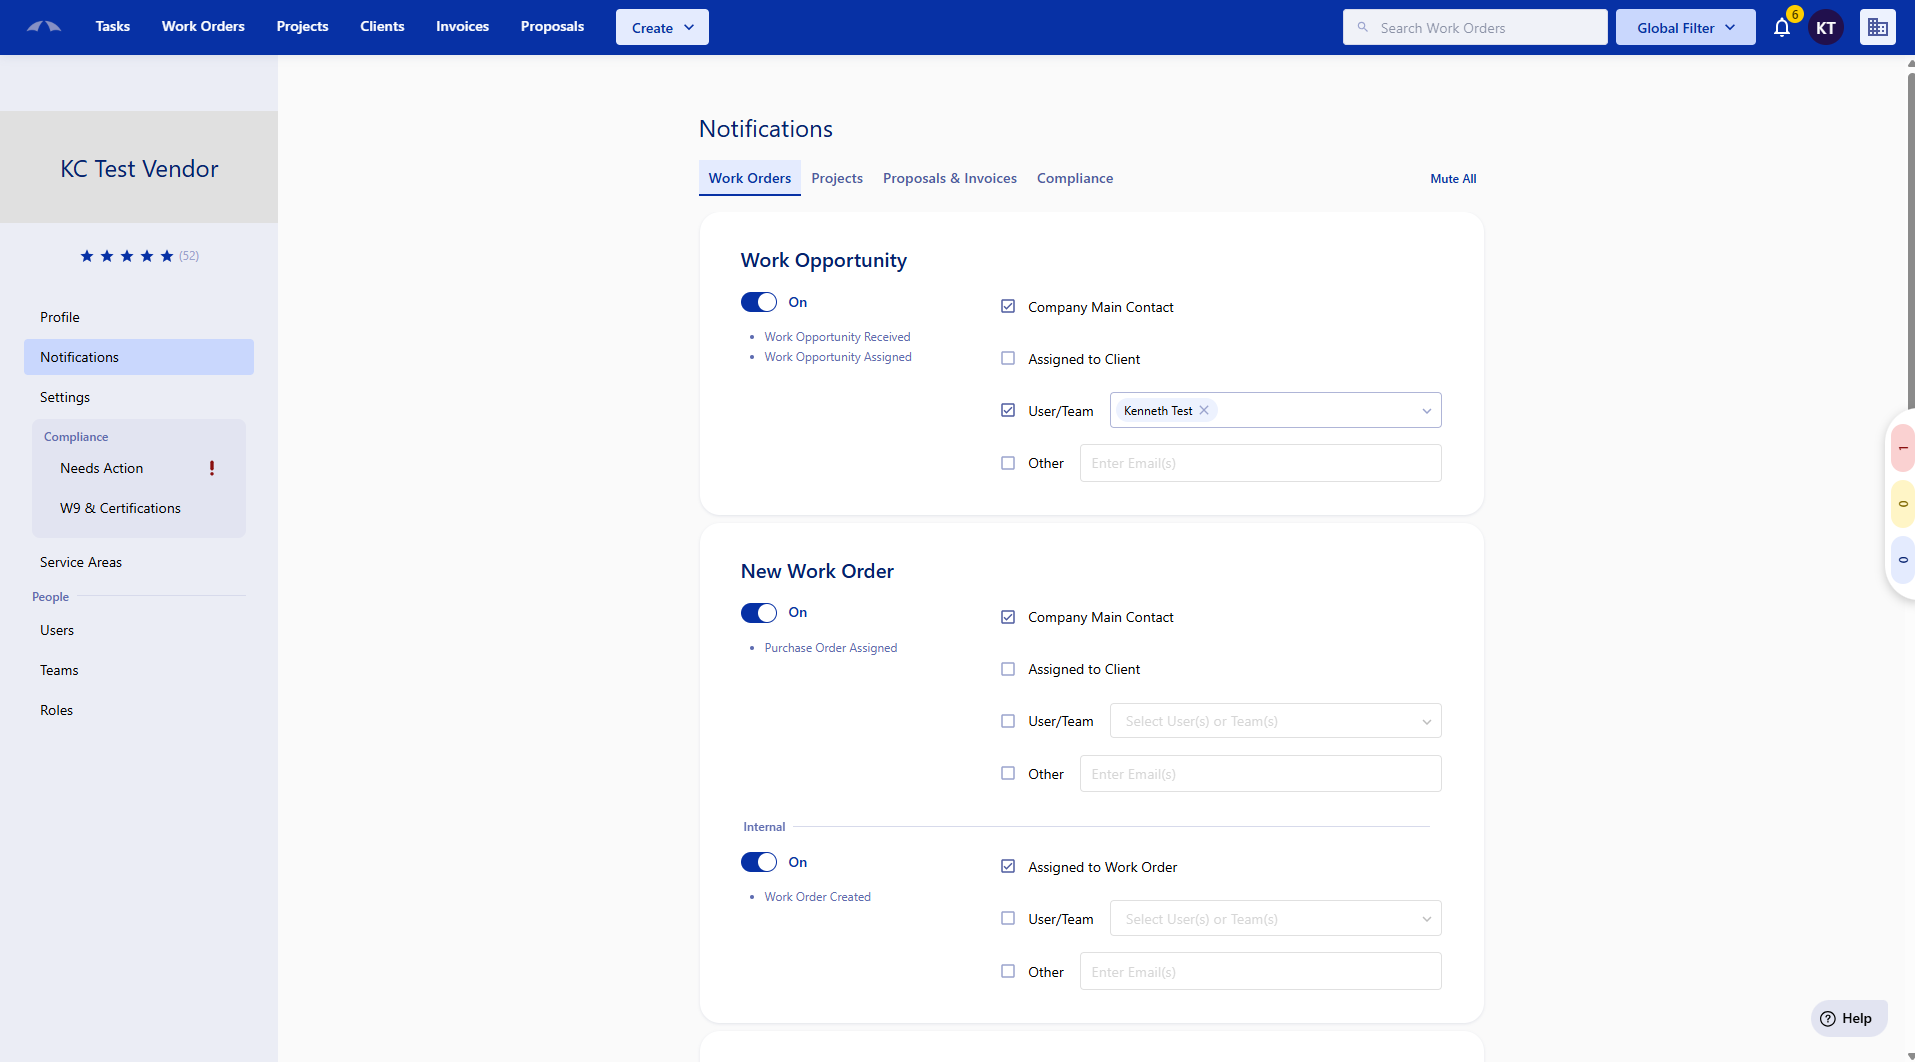Image resolution: width=1915 pixels, height=1062 pixels.
Task: Check Internal User/Team checkbox
Action: click(1008, 919)
